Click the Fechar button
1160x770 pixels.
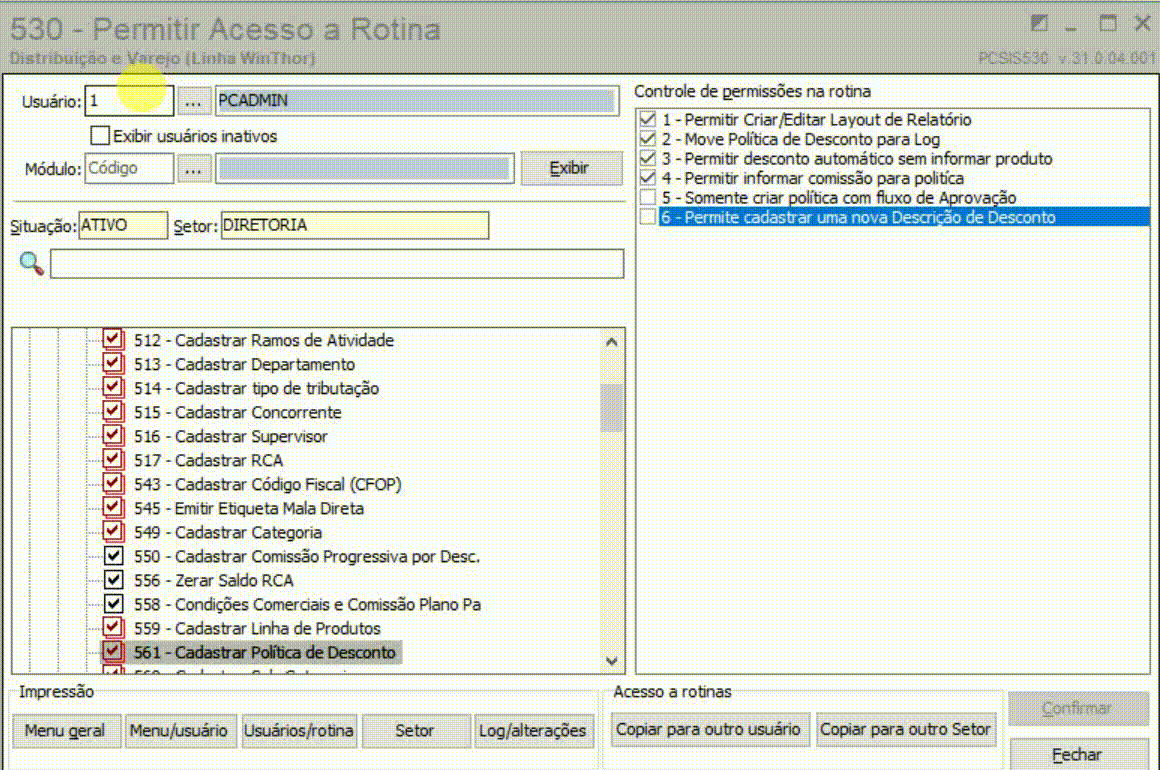coord(1077,754)
